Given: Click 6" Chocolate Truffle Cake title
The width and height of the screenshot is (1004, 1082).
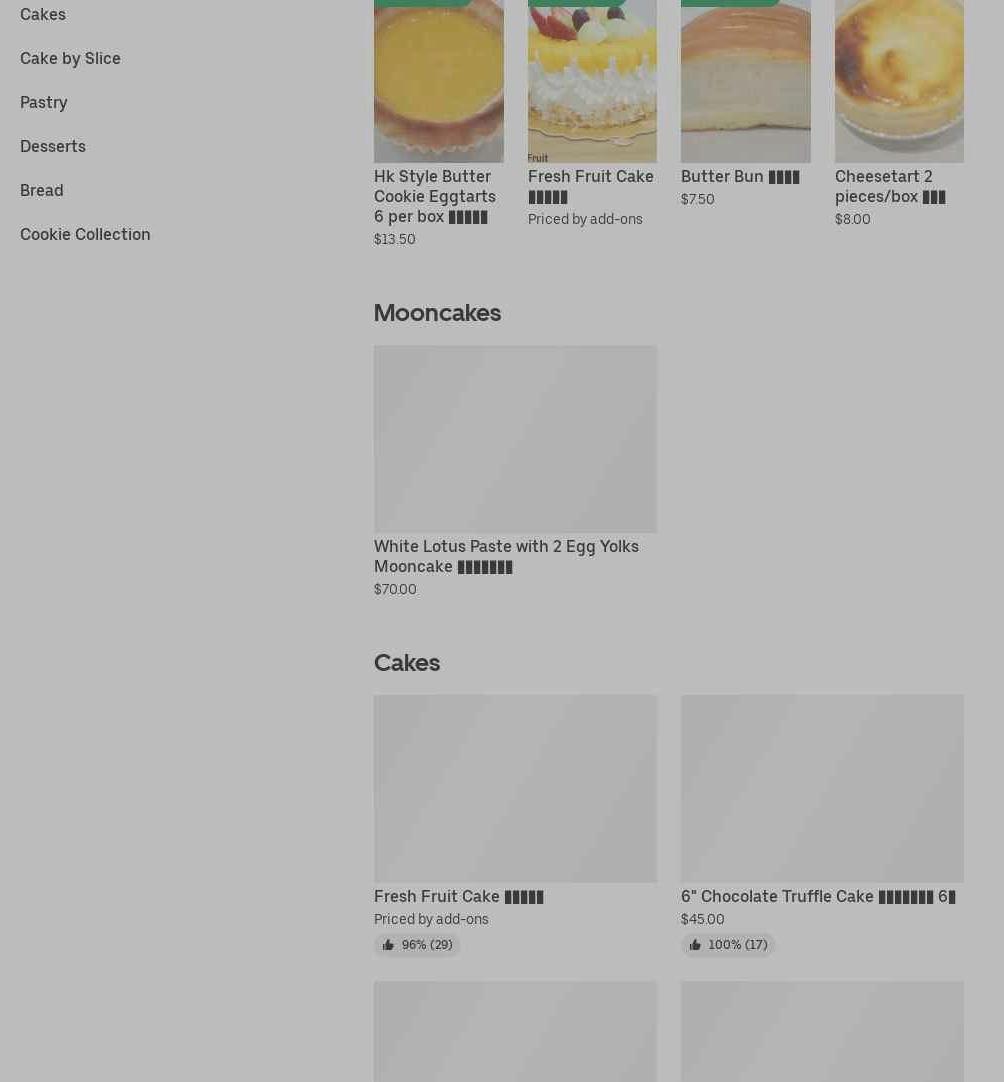Looking at the screenshot, I should pyautogui.click(x=818, y=896).
